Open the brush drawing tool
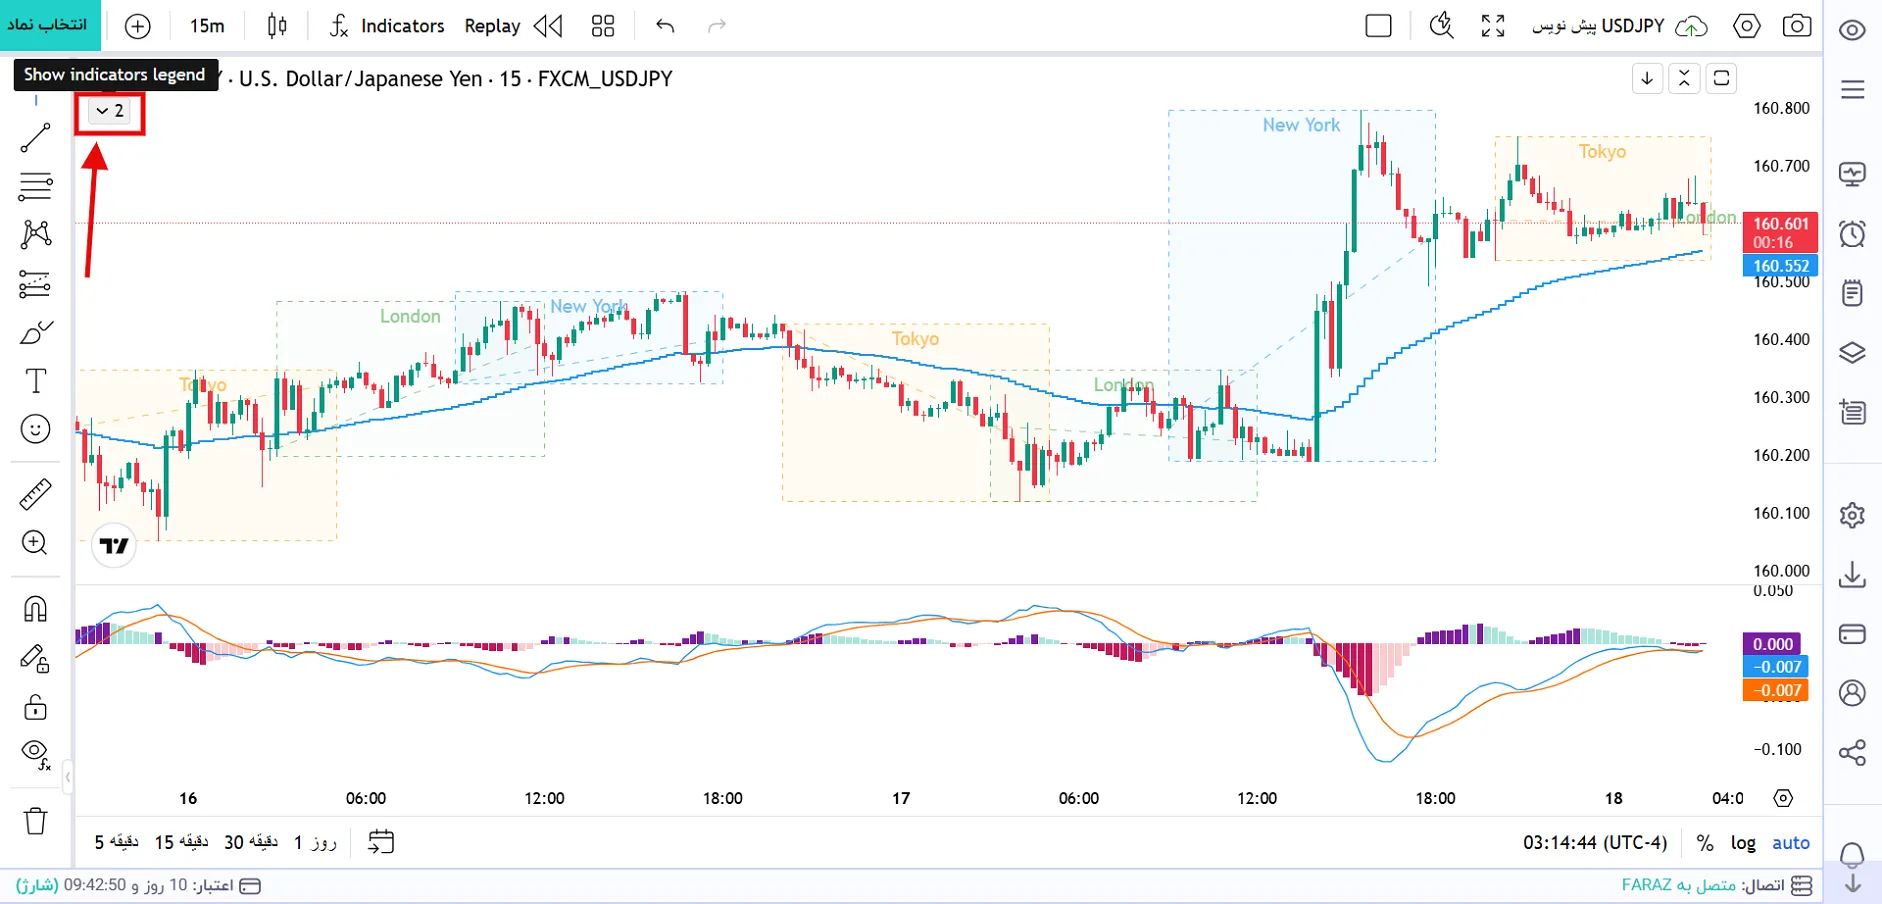Screen dimensions: 1882x904 pos(35,333)
